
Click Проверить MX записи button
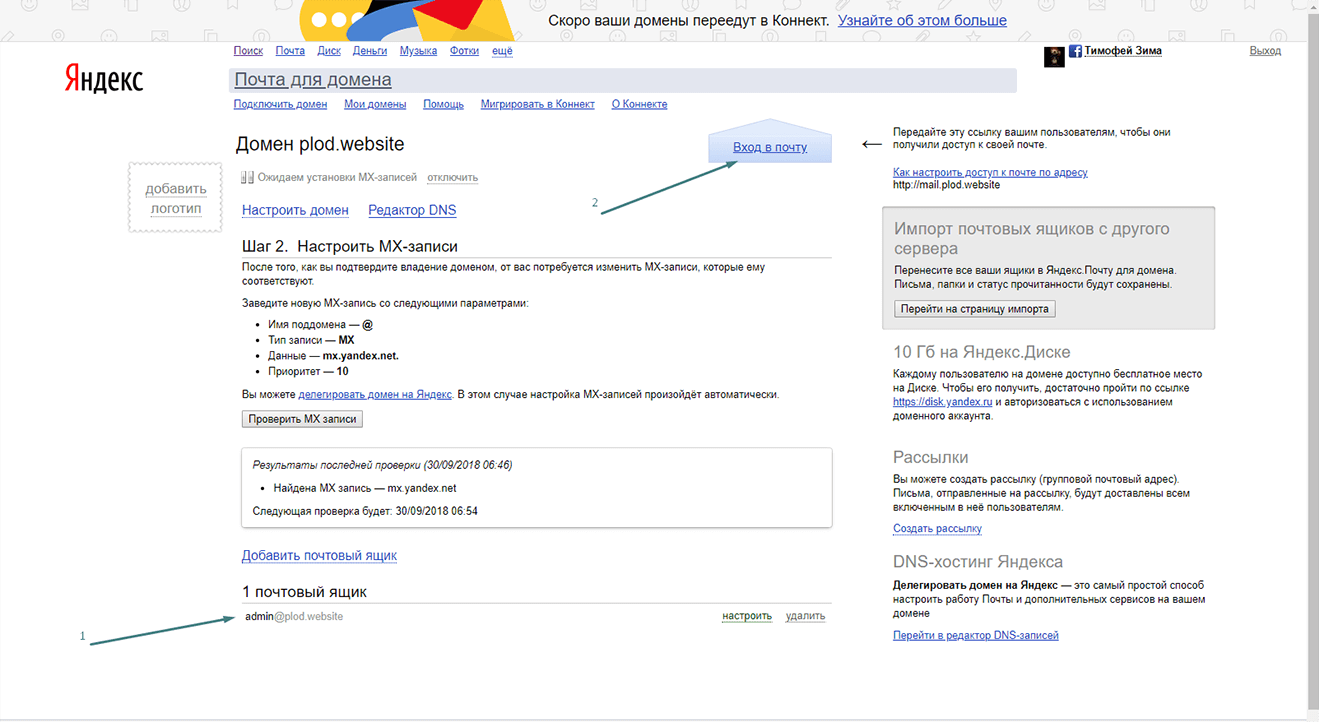[302, 419]
